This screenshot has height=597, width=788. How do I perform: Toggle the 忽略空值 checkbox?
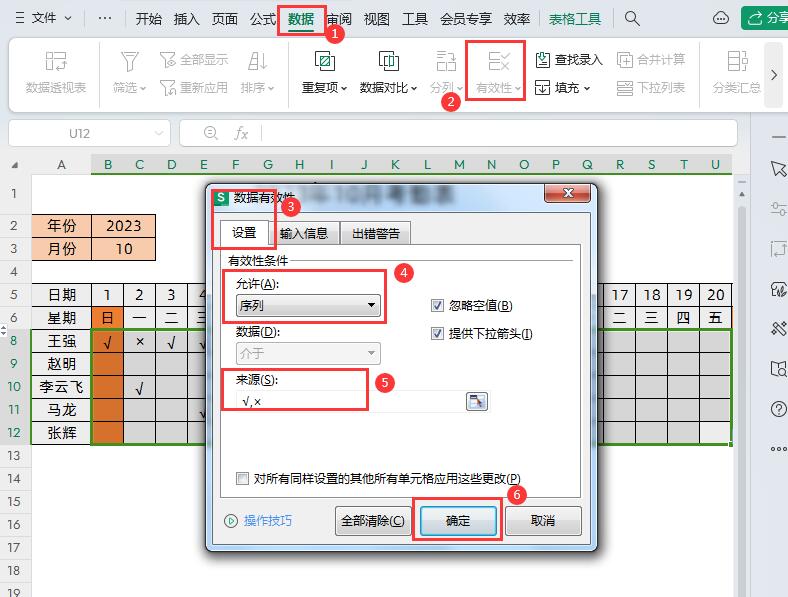pyautogui.click(x=437, y=306)
